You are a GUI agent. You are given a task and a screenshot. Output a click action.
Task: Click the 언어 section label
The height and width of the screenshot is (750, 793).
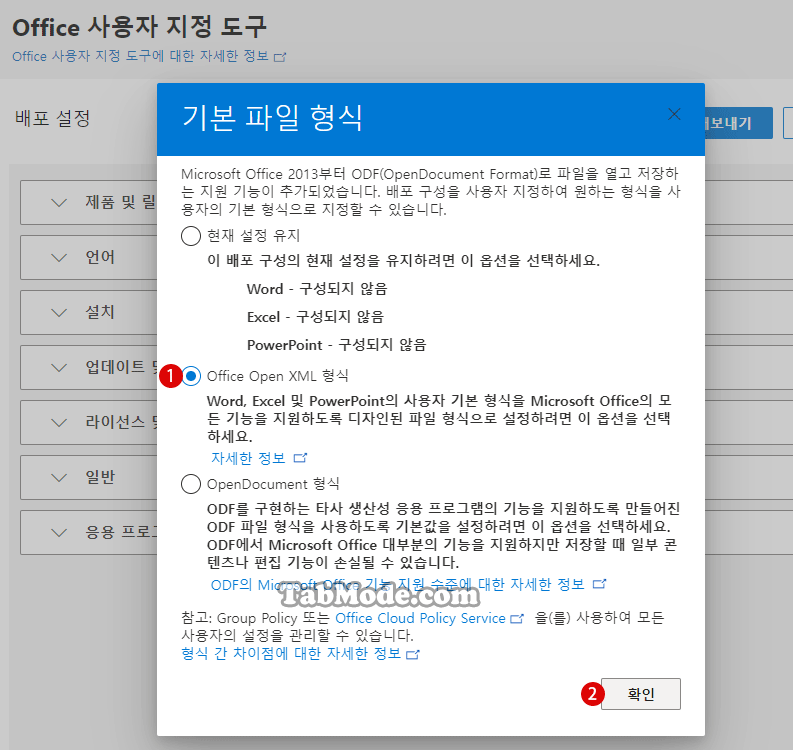tap(100, 257)
